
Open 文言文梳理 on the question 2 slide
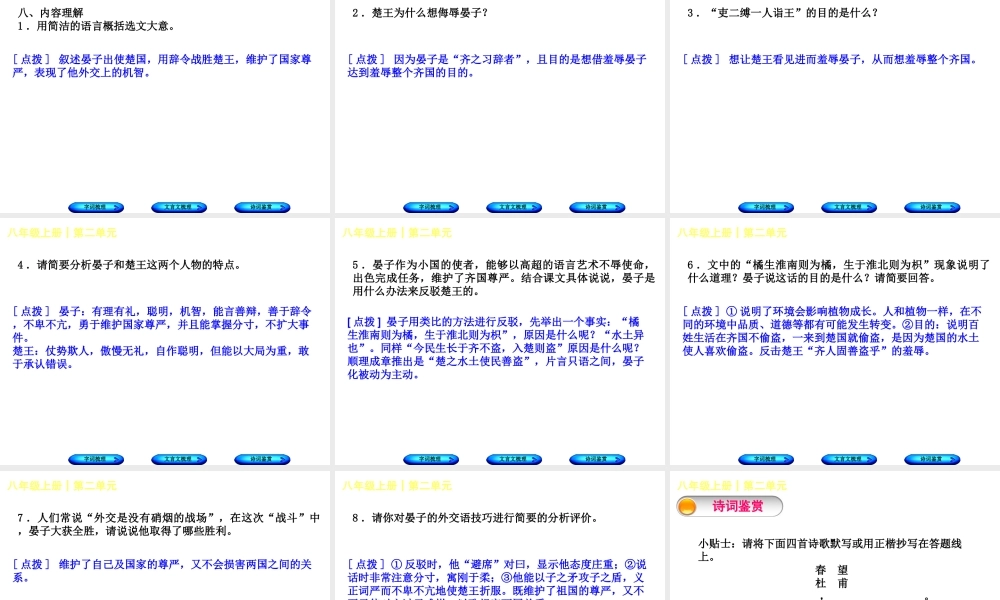pos(514,207)
